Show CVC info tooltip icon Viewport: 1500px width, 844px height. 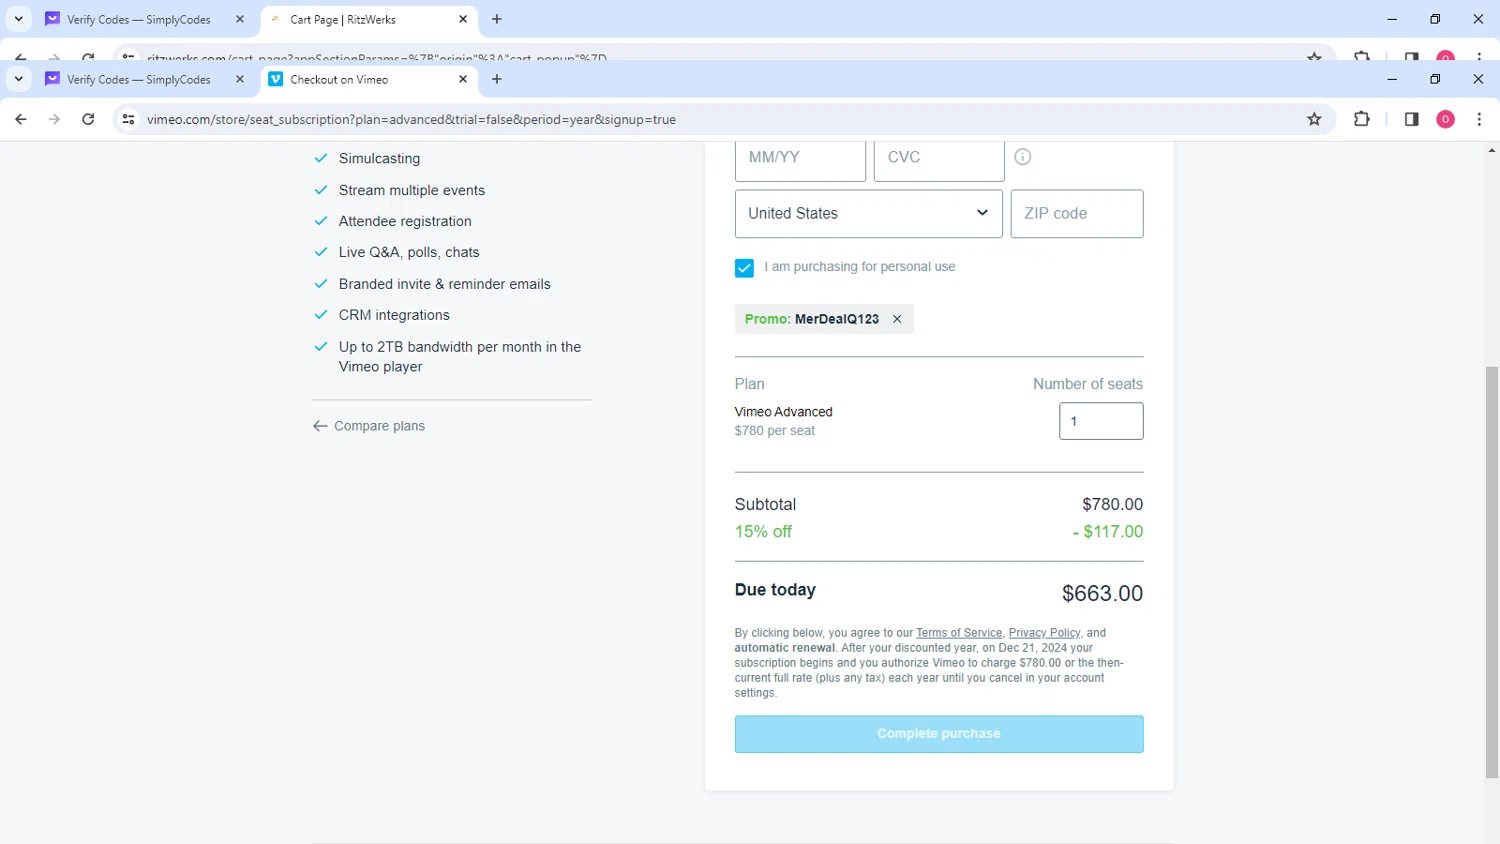pos(1022,157)
